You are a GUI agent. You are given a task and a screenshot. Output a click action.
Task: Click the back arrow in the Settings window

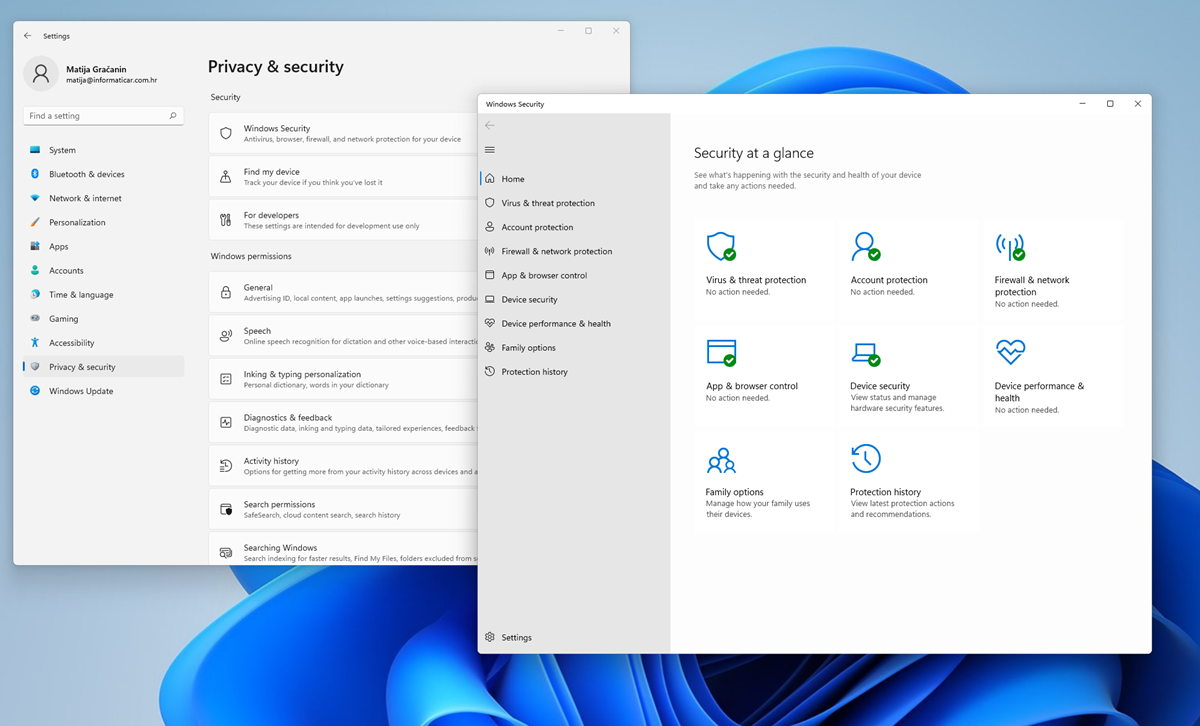(x=28, y=36)
